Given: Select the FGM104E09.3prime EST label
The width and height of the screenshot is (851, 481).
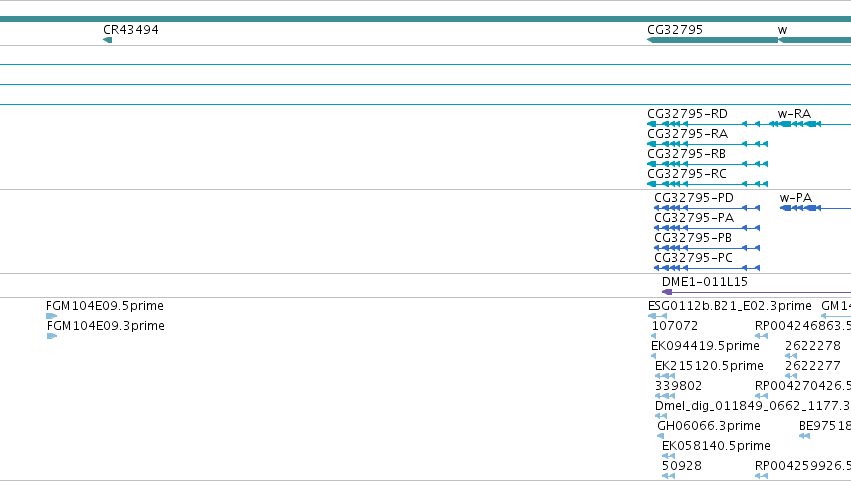Looking at the screenshot, I should click(x=106, y=326).
